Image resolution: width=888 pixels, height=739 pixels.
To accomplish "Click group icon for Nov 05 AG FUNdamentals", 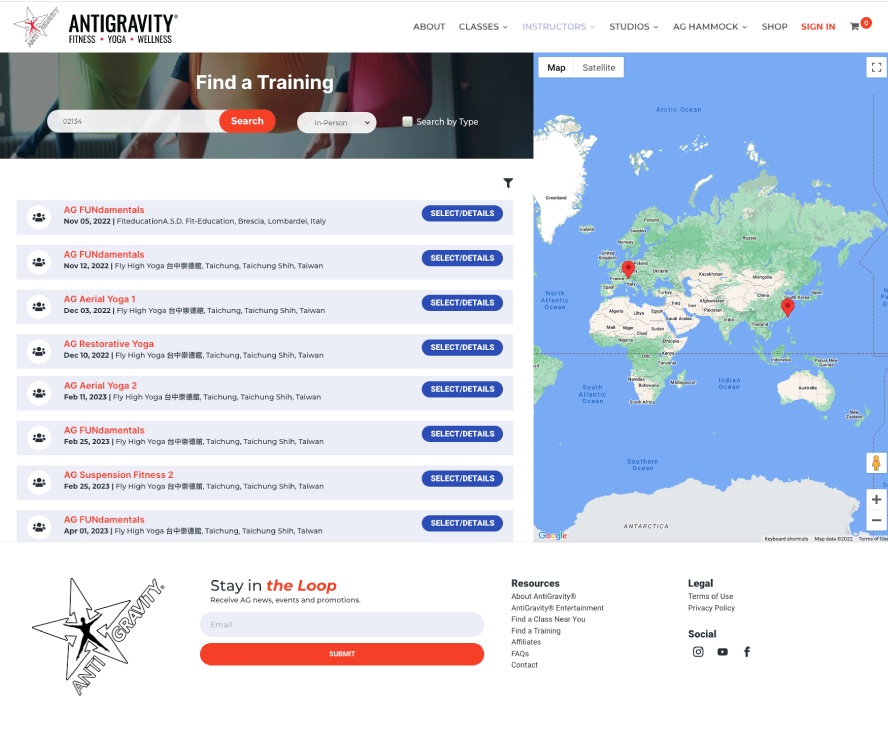I will [39, 217].
